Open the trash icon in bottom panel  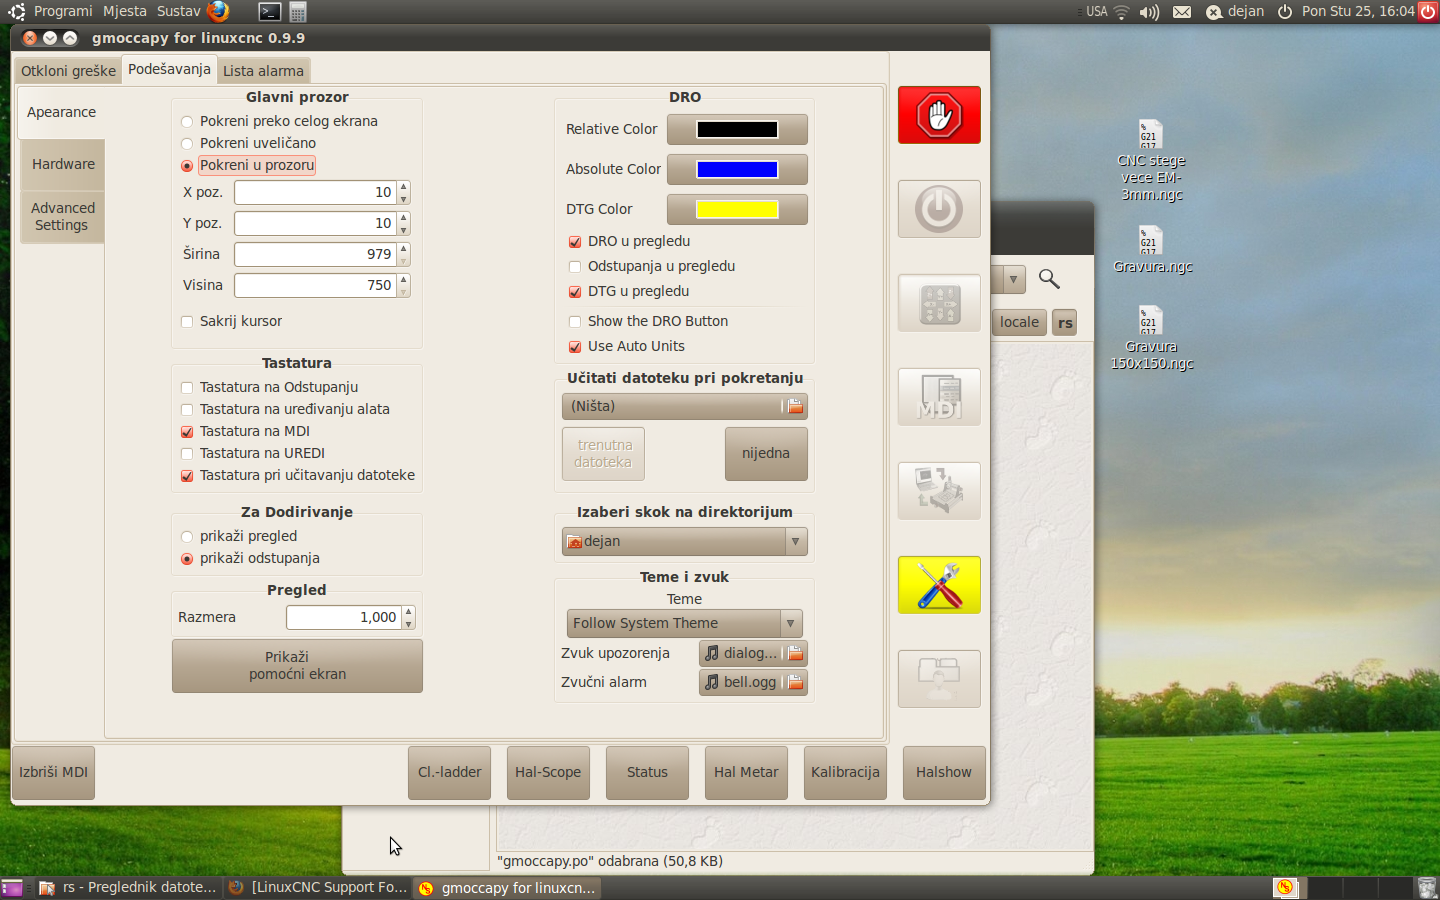[1427, 887]
